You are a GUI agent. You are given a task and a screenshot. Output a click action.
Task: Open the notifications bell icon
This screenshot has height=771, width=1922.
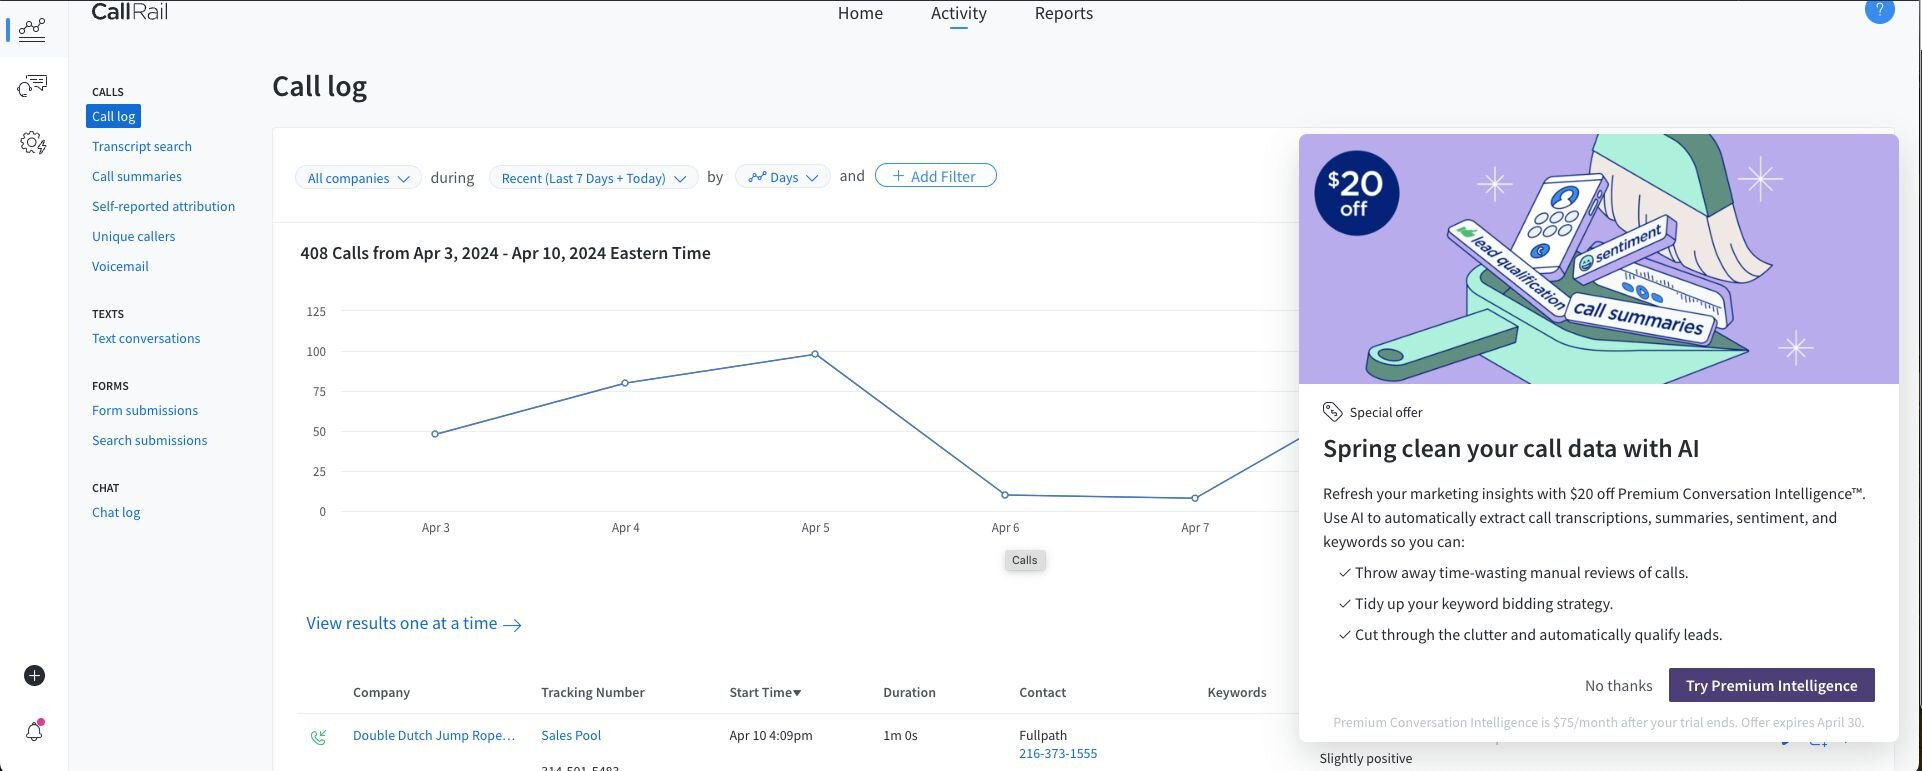tap(34, 731)
